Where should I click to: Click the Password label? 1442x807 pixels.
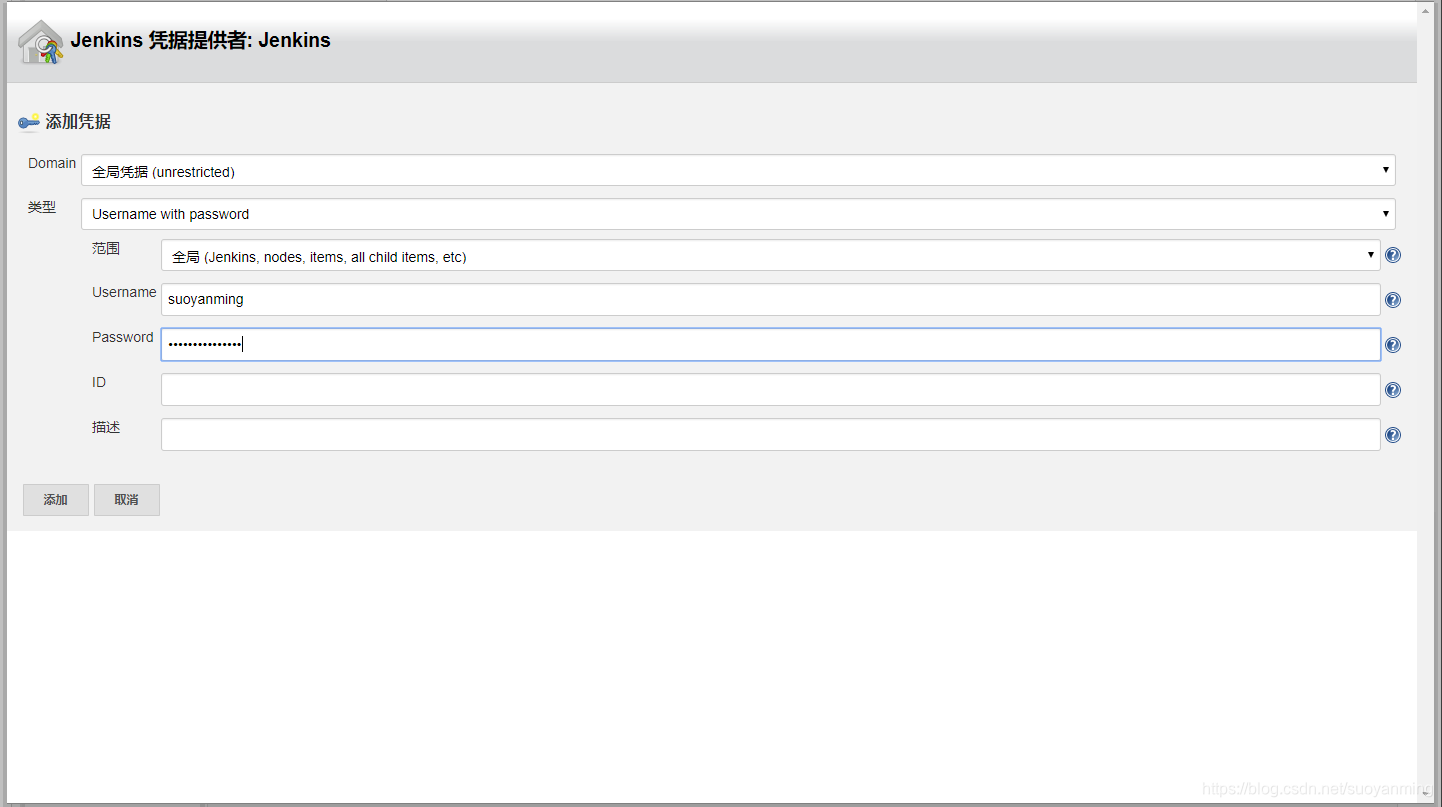tap(123, 337)
